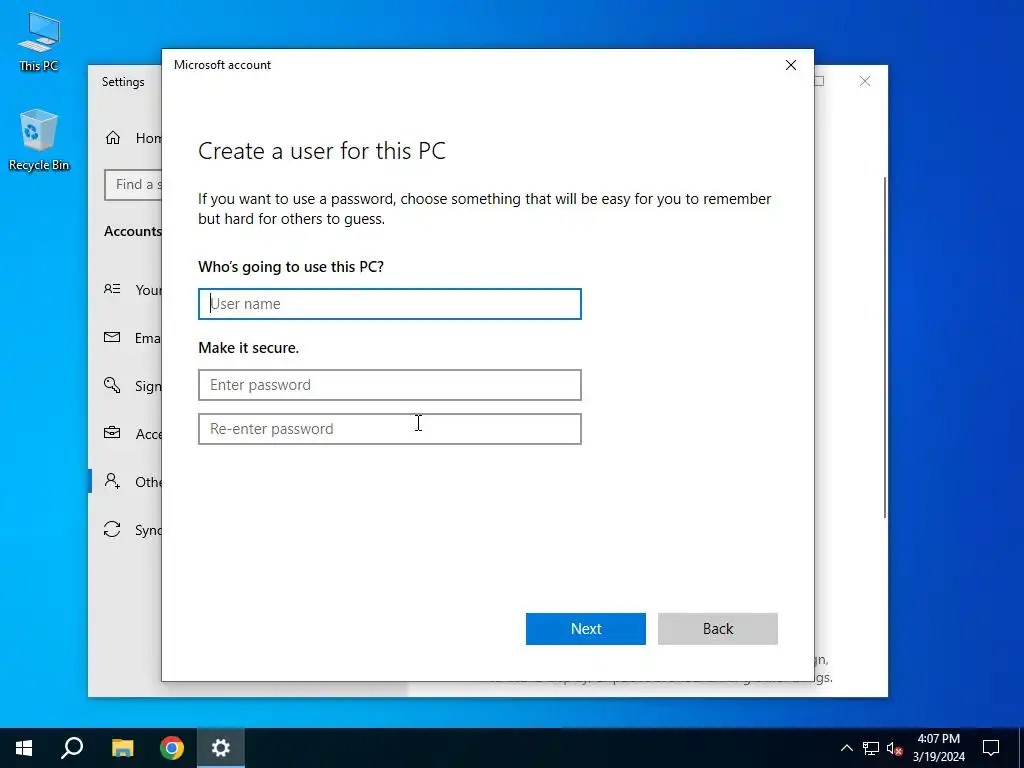The image size is (1024, 768).
Task: Click the muted volume tray icon
Action: [x=895, y=748]
